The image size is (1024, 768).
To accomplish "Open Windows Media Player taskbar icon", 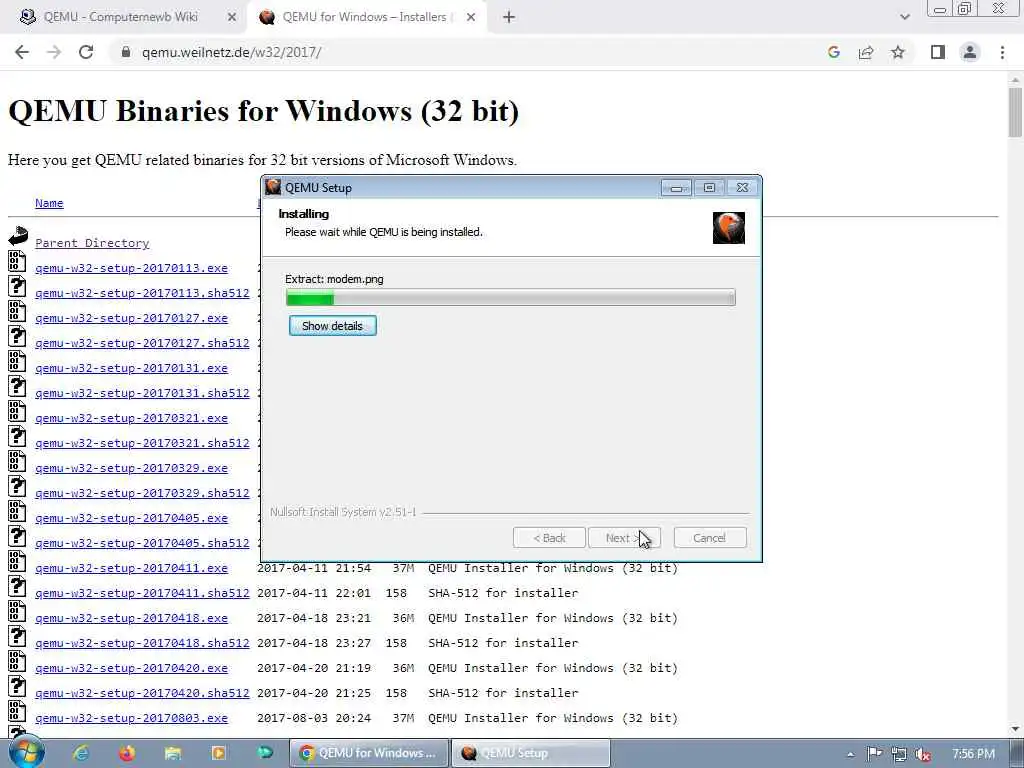I will [218, 753].
